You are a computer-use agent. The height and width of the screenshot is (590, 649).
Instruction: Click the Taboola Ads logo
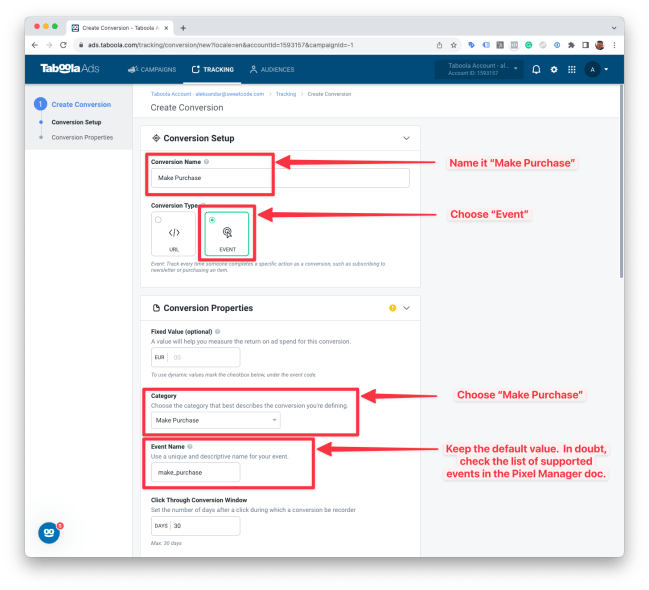coord(70,69)
